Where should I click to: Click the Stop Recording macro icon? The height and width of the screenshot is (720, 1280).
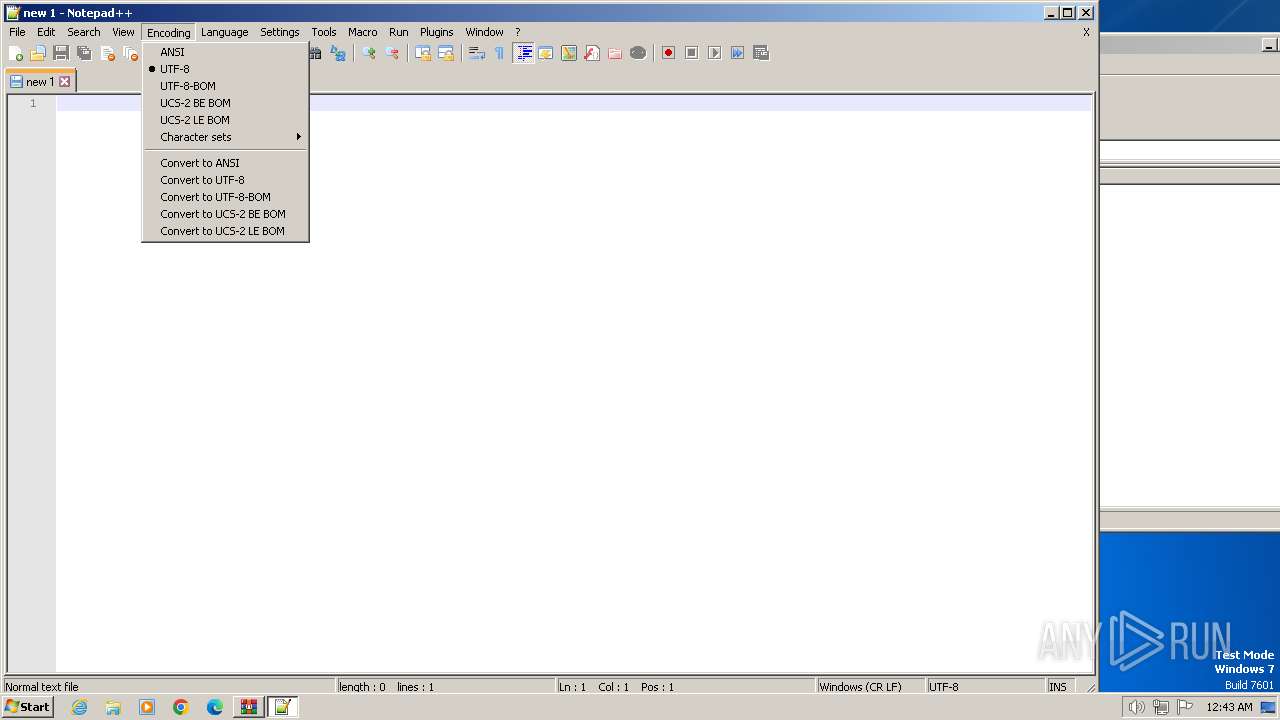[692, 53]
